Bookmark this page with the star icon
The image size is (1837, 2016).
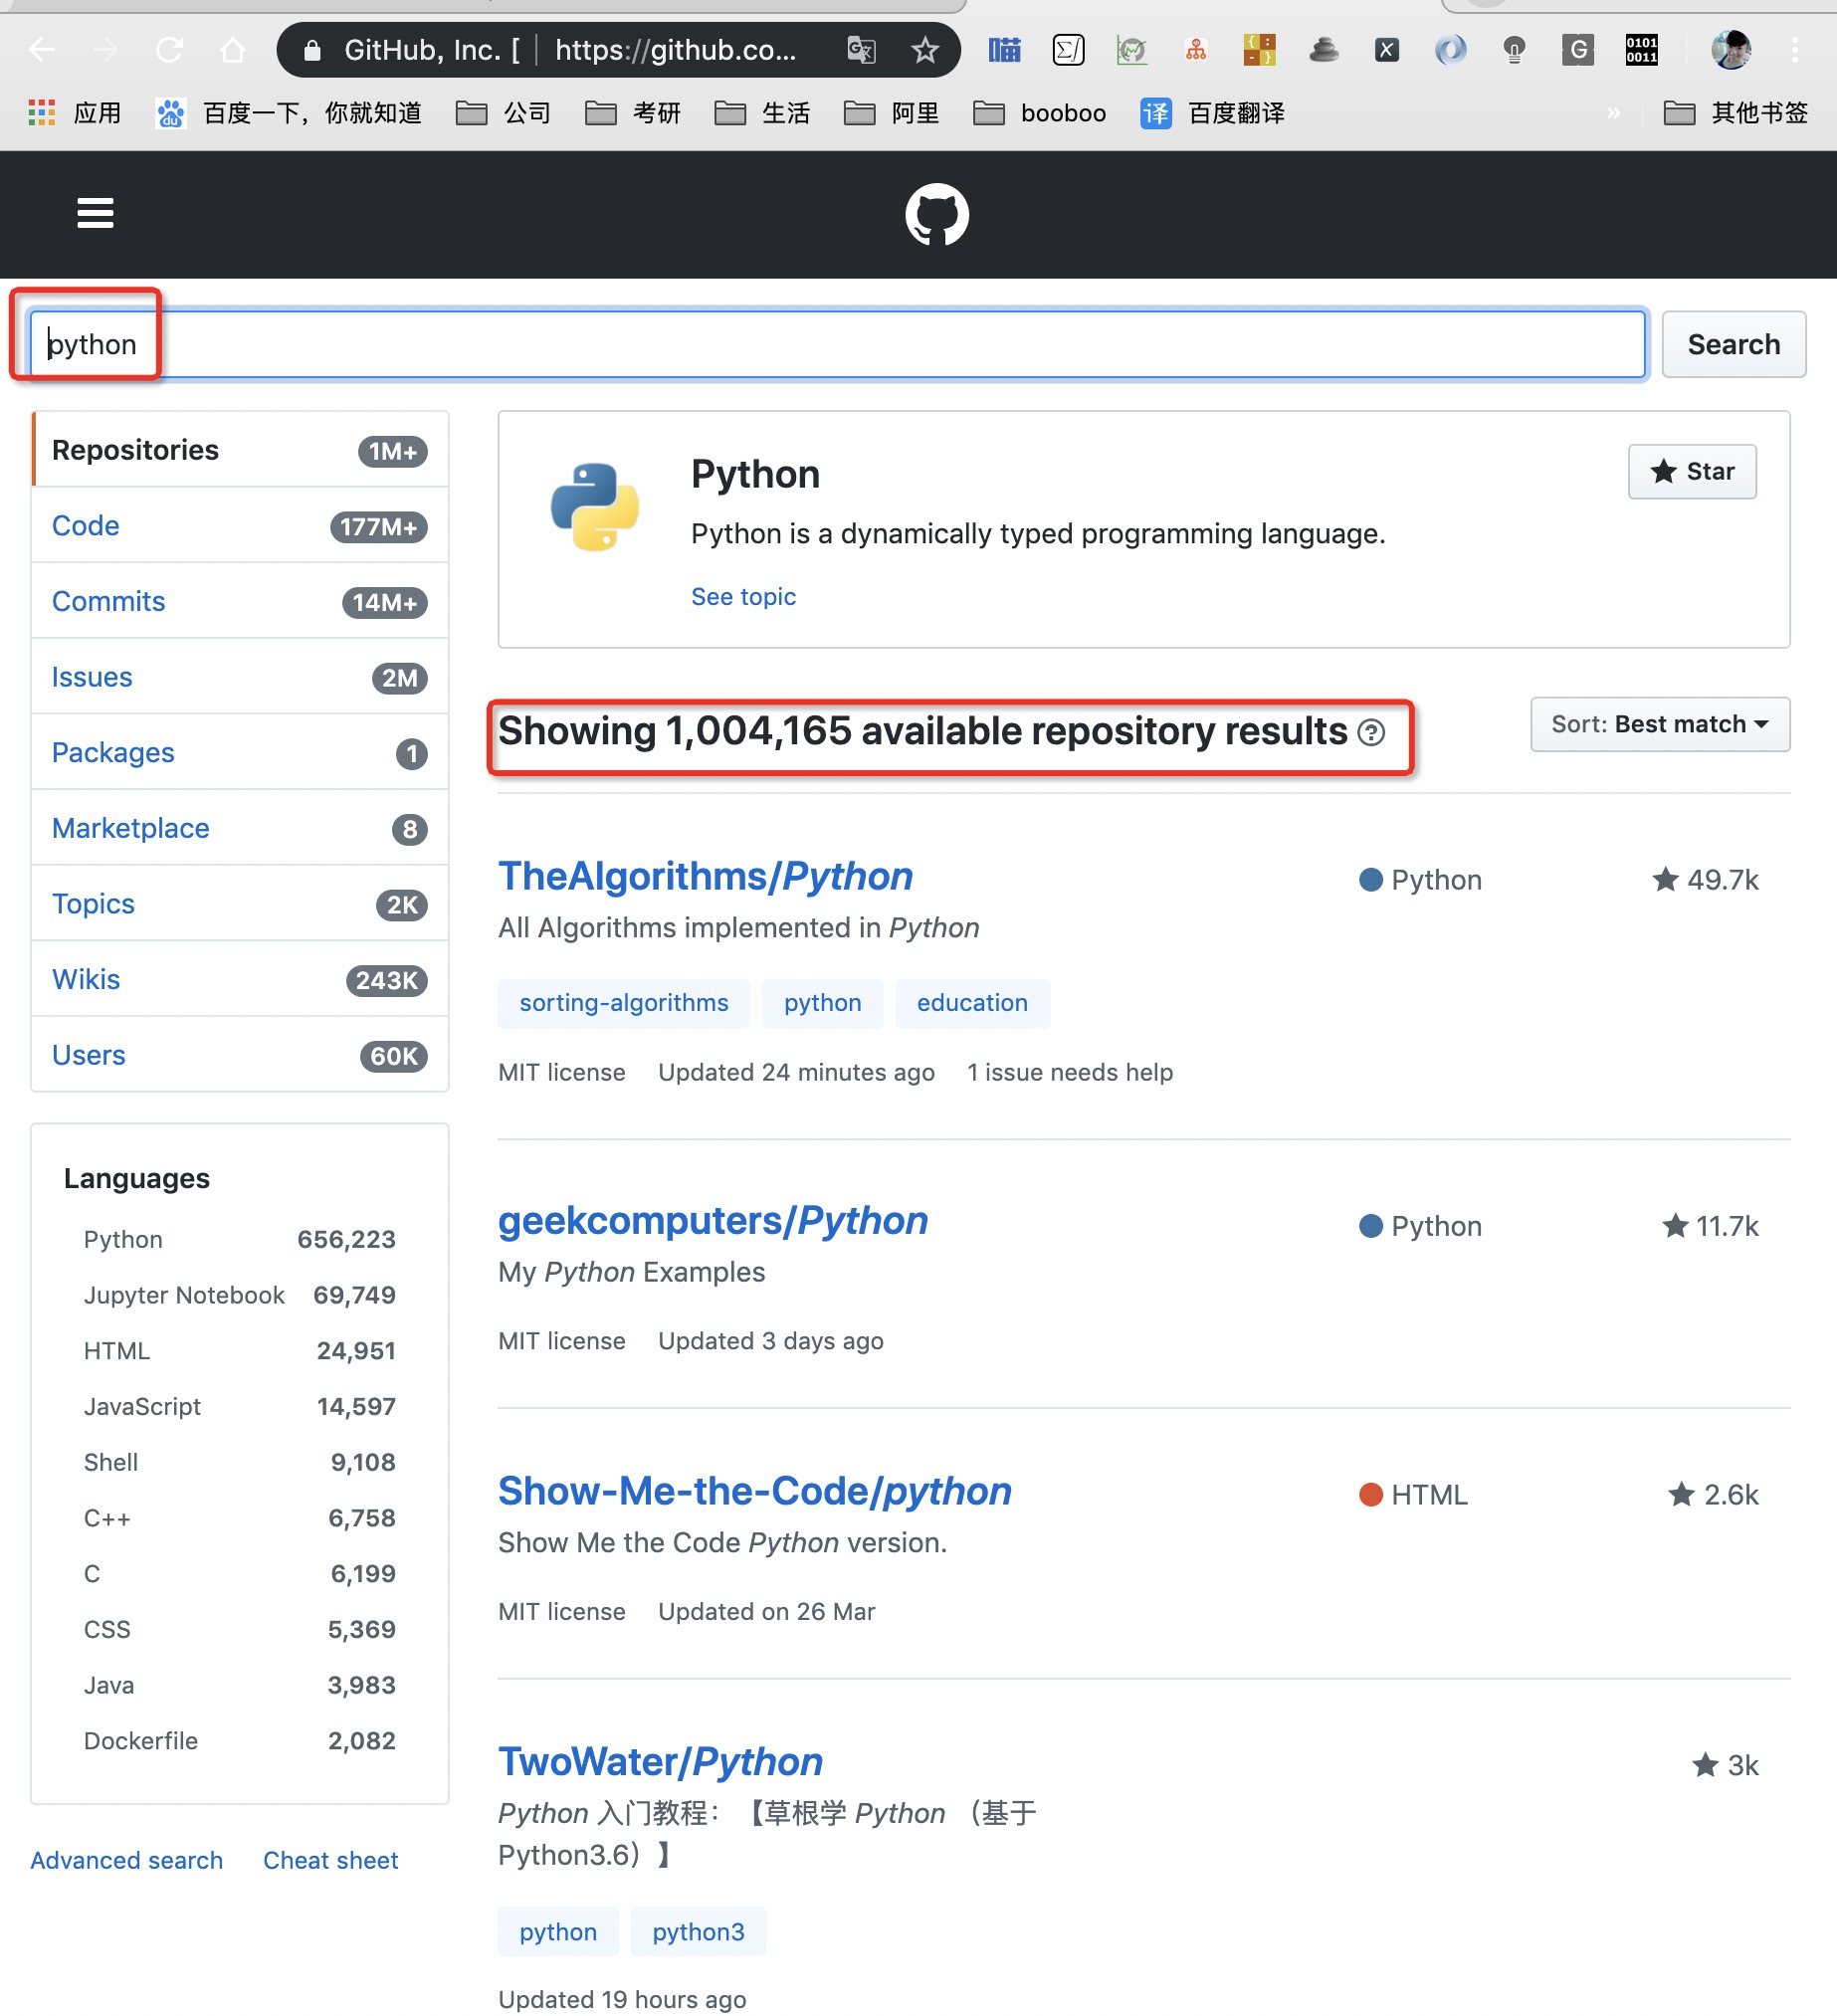[925, 49]
